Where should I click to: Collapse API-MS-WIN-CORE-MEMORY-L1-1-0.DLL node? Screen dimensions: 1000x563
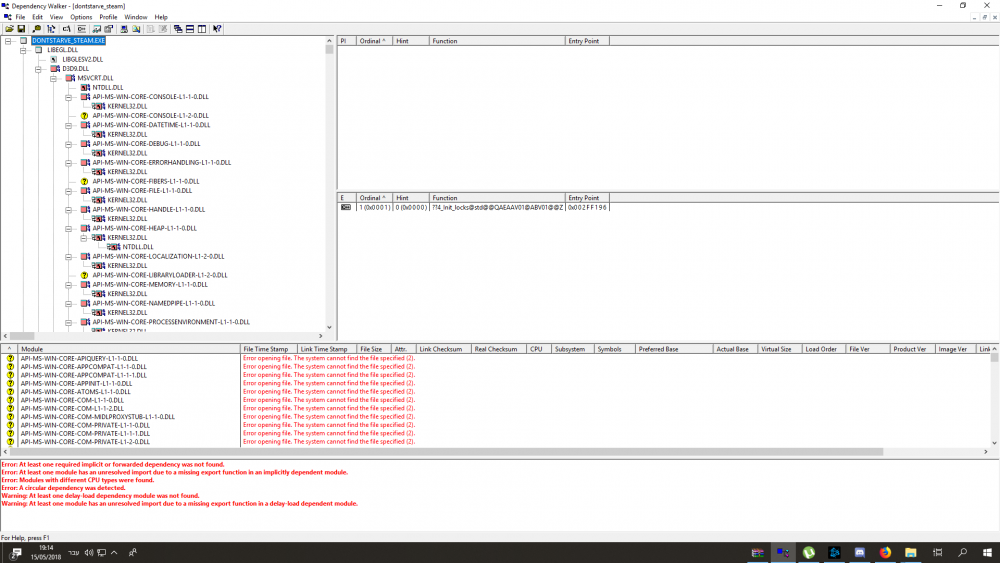point(69,285)
